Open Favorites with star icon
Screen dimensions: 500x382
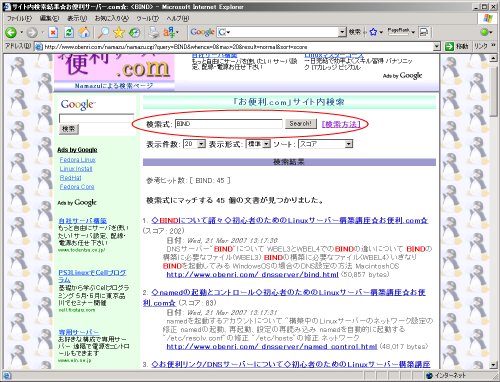coord(119,32)
